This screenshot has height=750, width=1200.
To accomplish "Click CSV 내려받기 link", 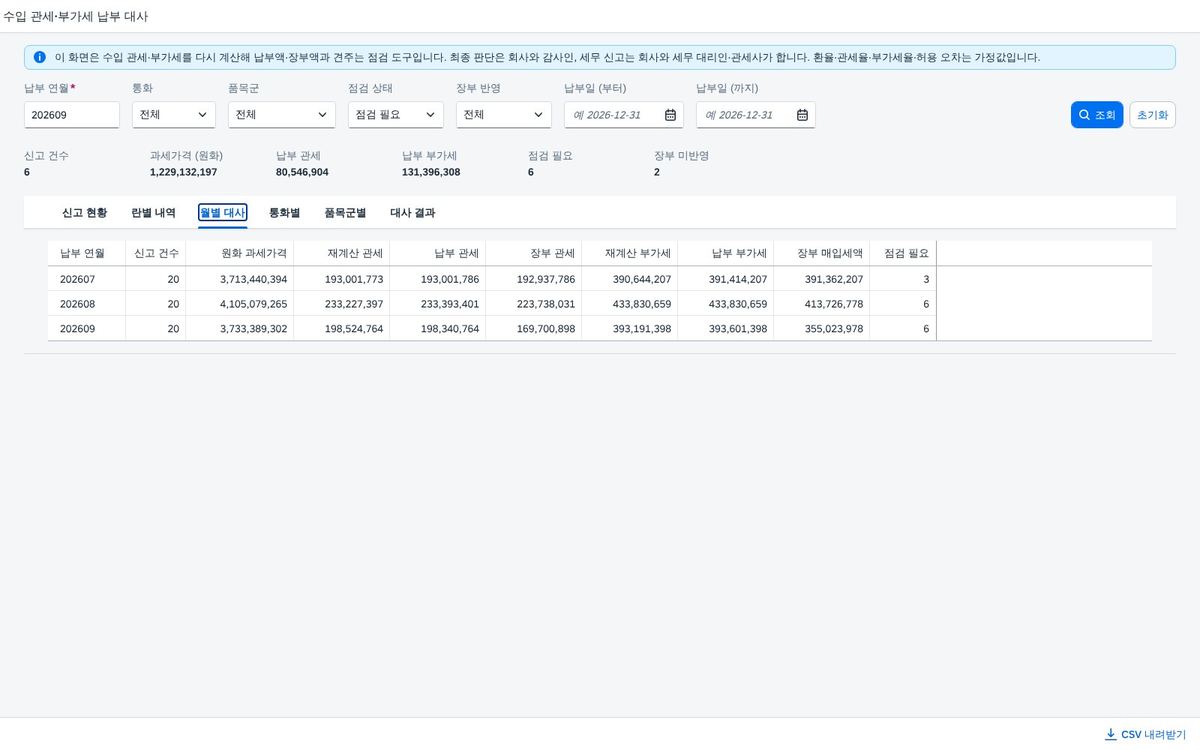I will tap(1145, 734).
